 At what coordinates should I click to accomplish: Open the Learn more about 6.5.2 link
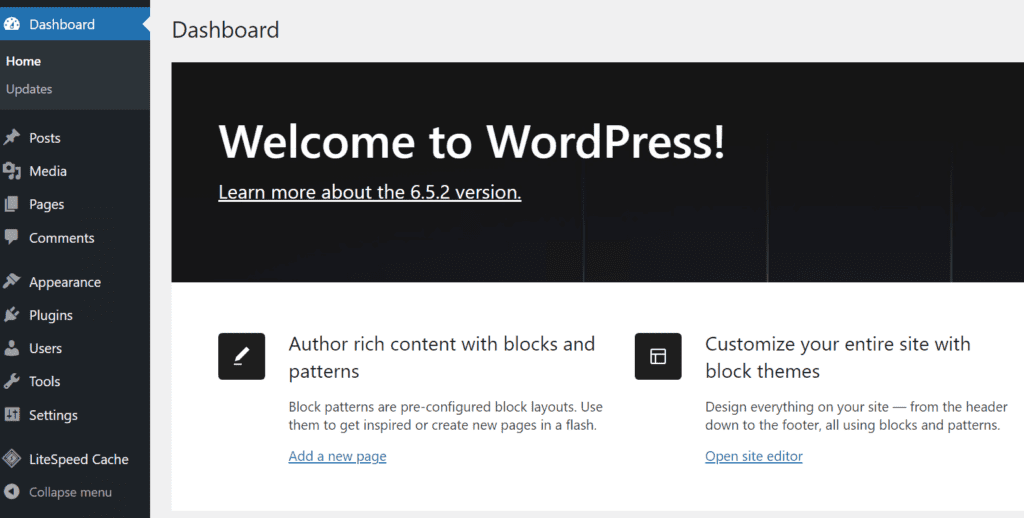click(370, 192)
